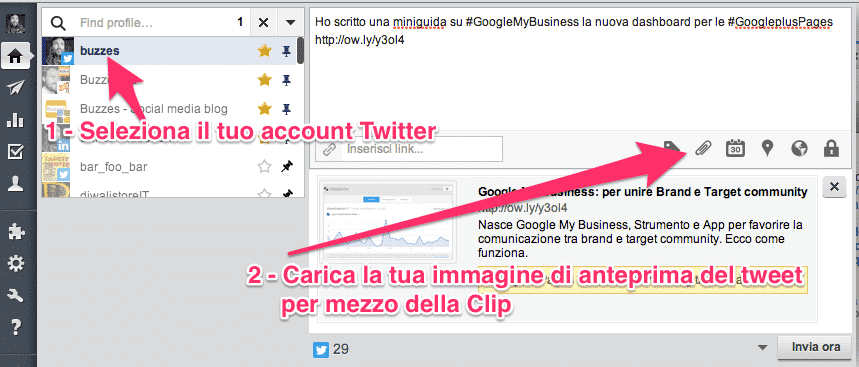Select the bar_foo_bar profile

click(169, 166)
